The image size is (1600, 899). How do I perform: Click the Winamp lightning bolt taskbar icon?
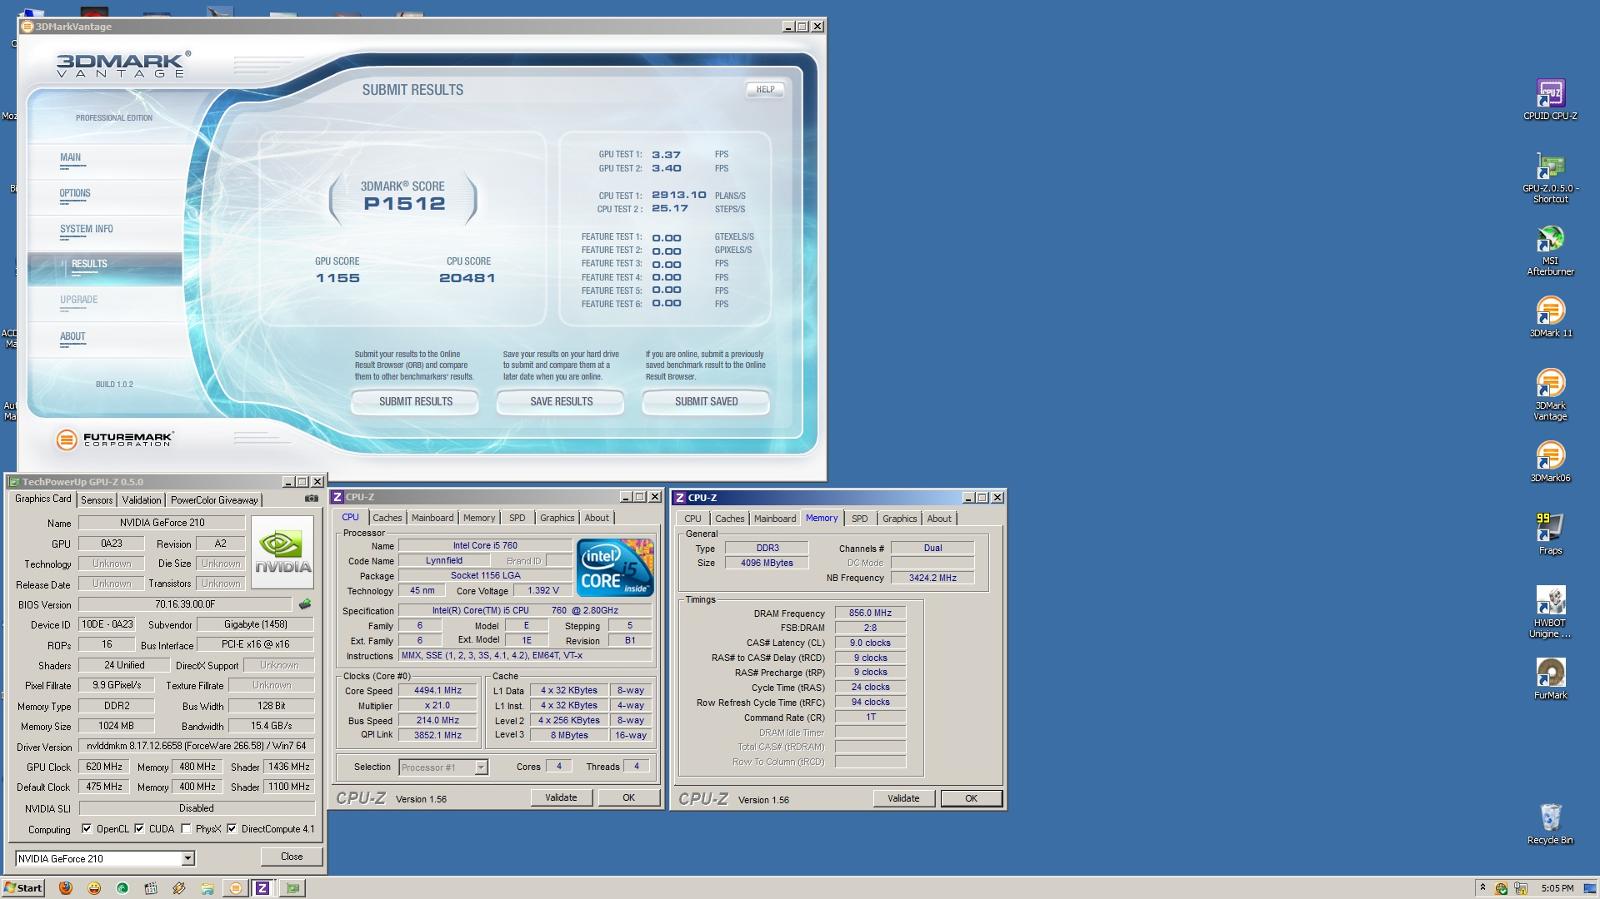[x=178, y=888]
